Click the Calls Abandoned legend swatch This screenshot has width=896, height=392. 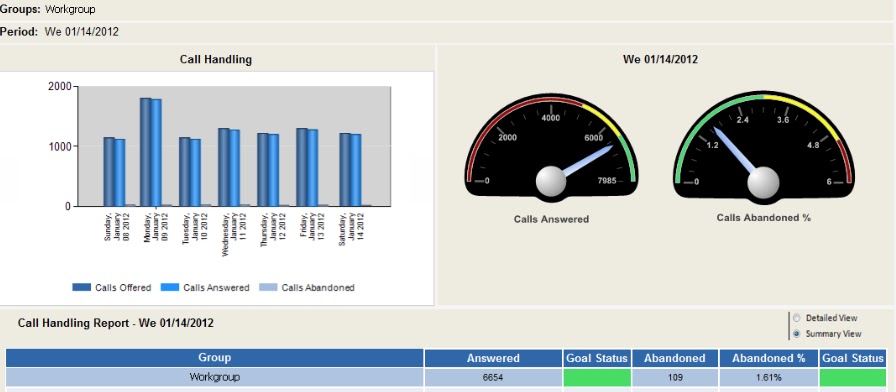coord(269,287)
